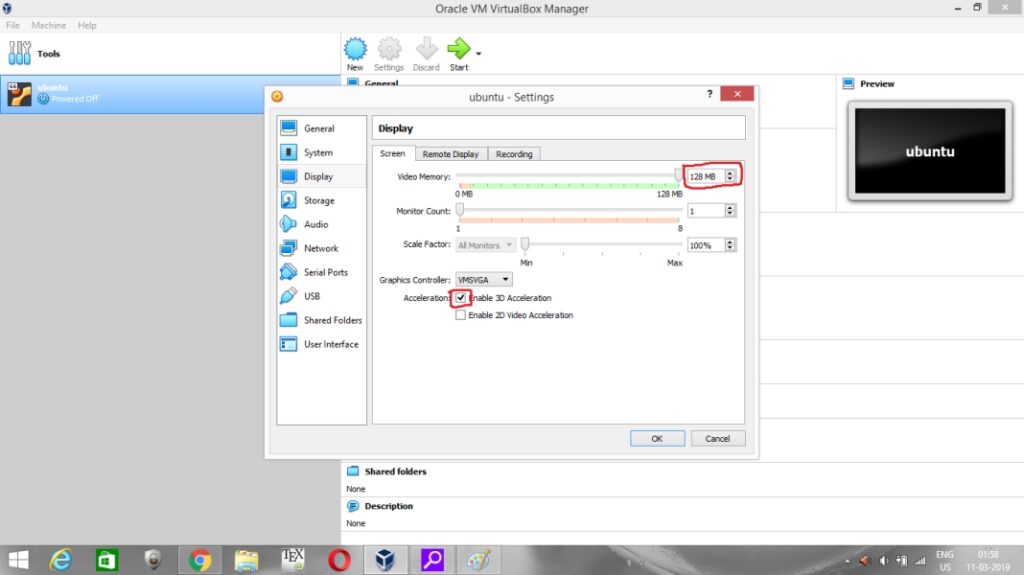Screen dimensions: 1024x575
Task: Toggle Enable 3D Acceleration checkbox
Action: tap(460, 298)
